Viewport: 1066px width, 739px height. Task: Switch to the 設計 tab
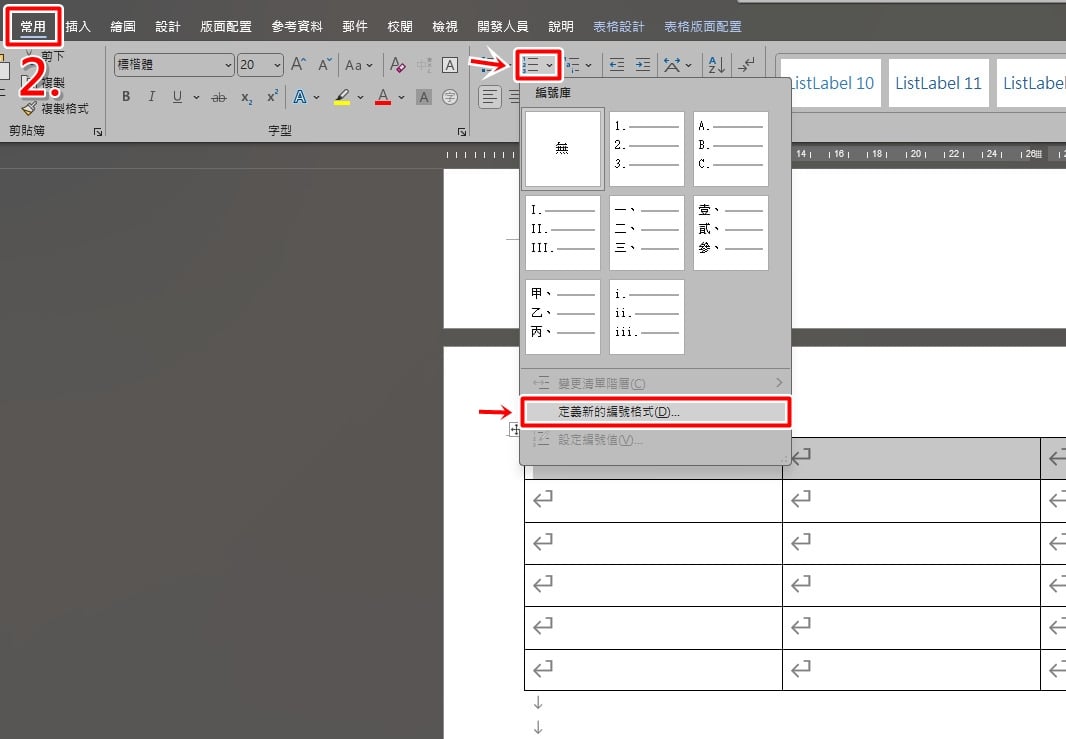(168, 27)
